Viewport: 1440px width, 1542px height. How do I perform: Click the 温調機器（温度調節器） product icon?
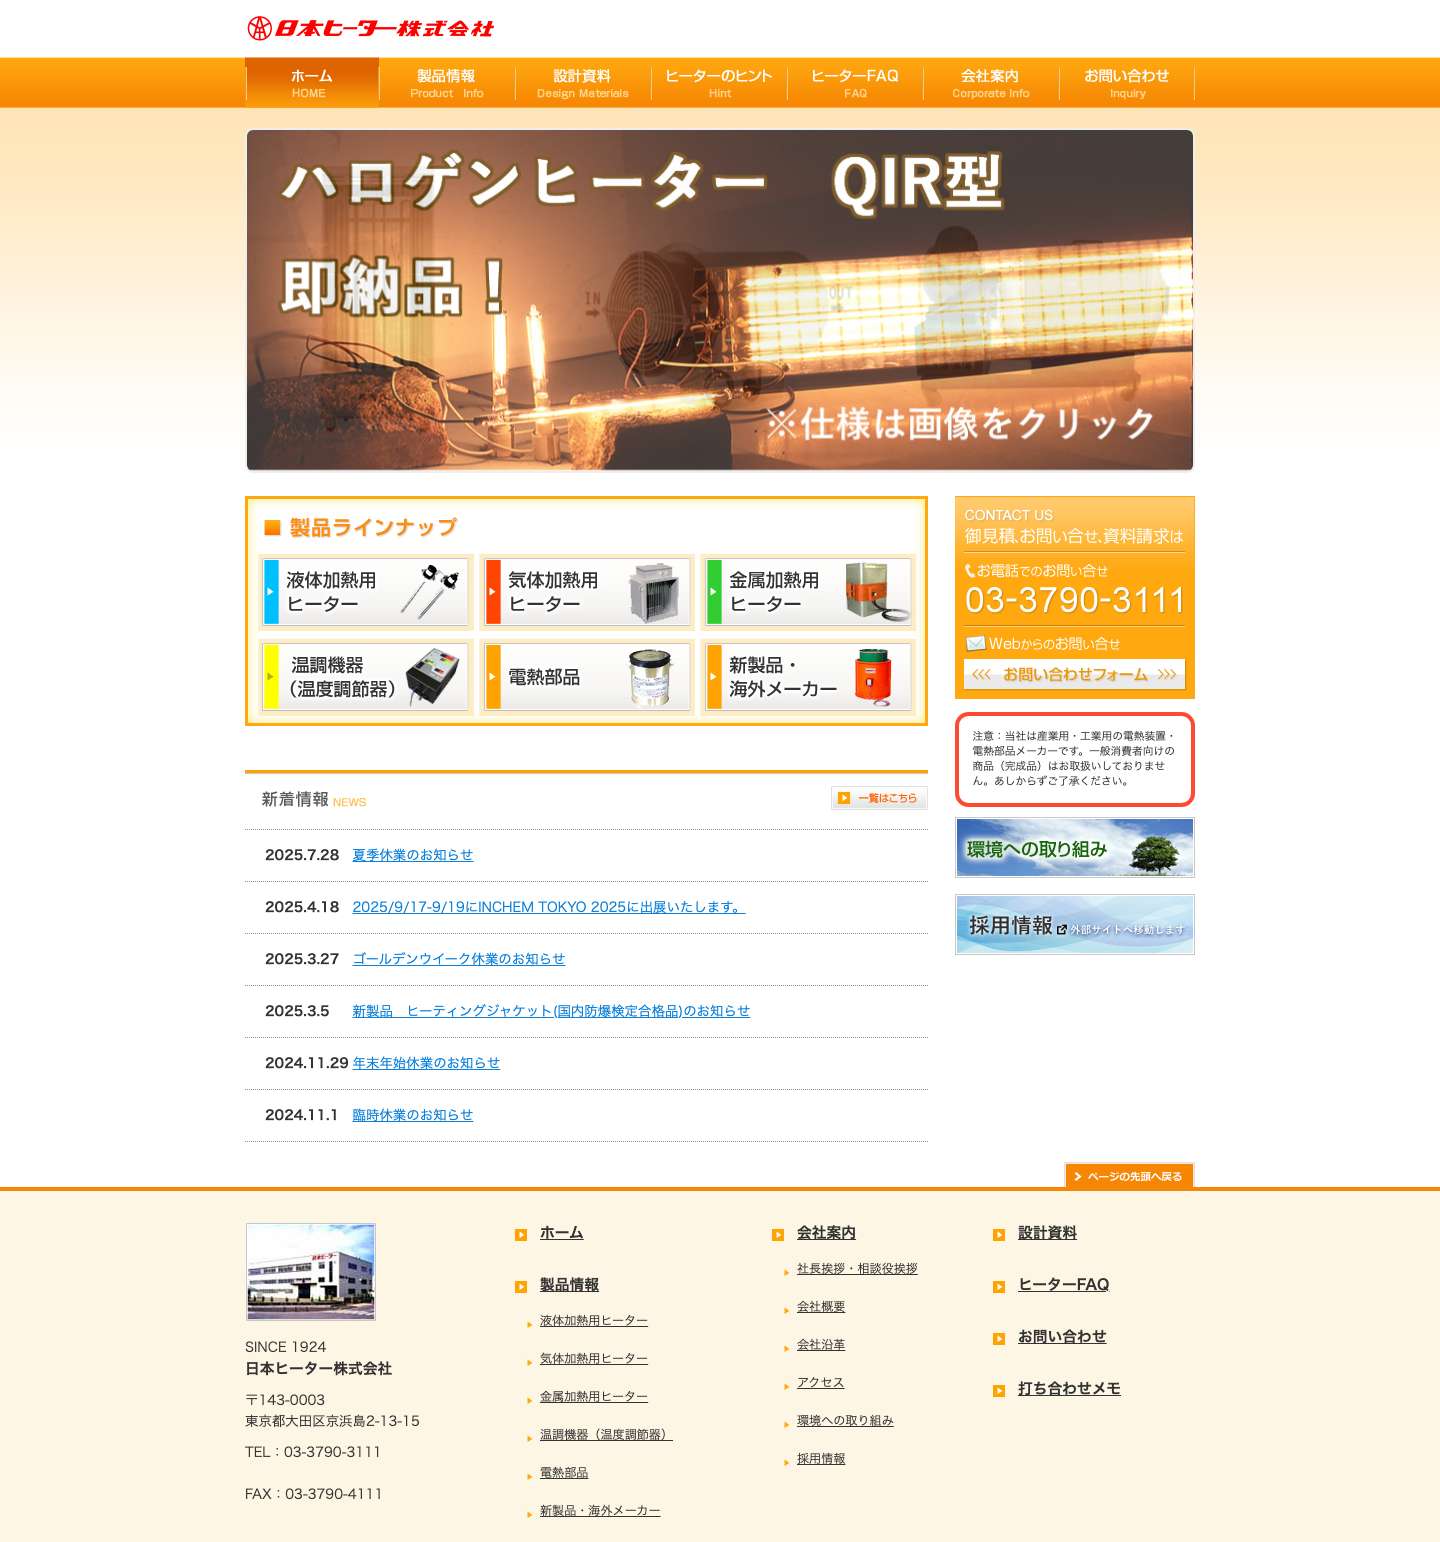(x=364, y=677)
